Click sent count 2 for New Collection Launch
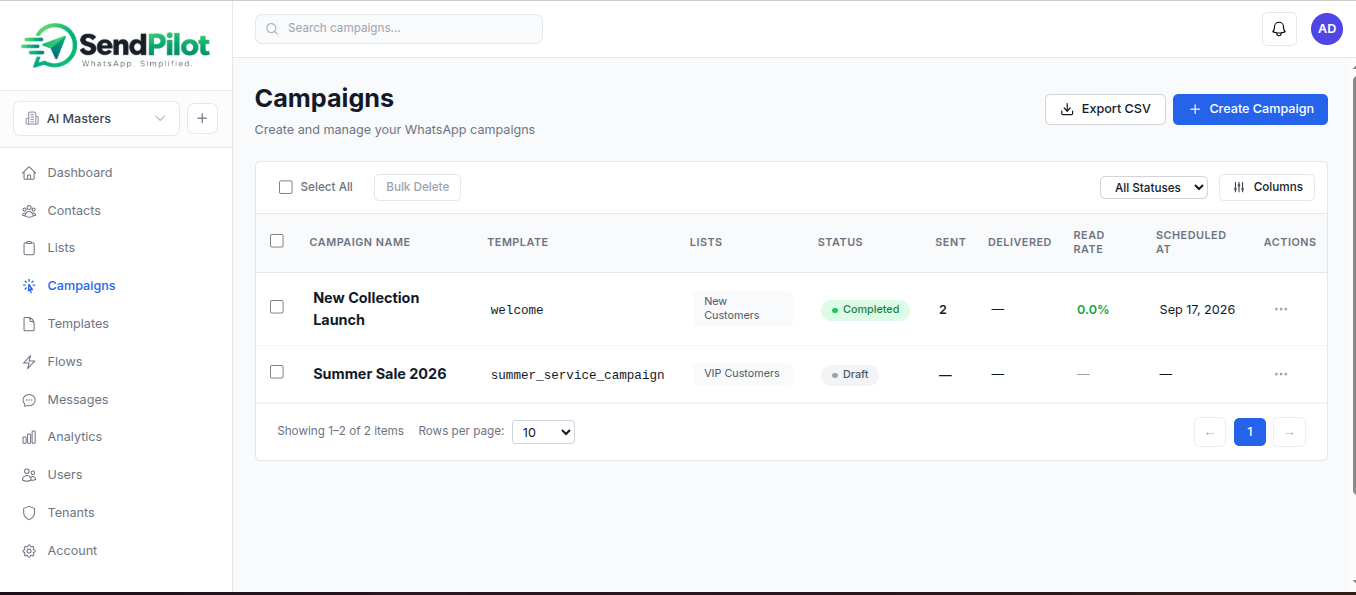This screenshot has height=595, width=1356. coord(943,310)
